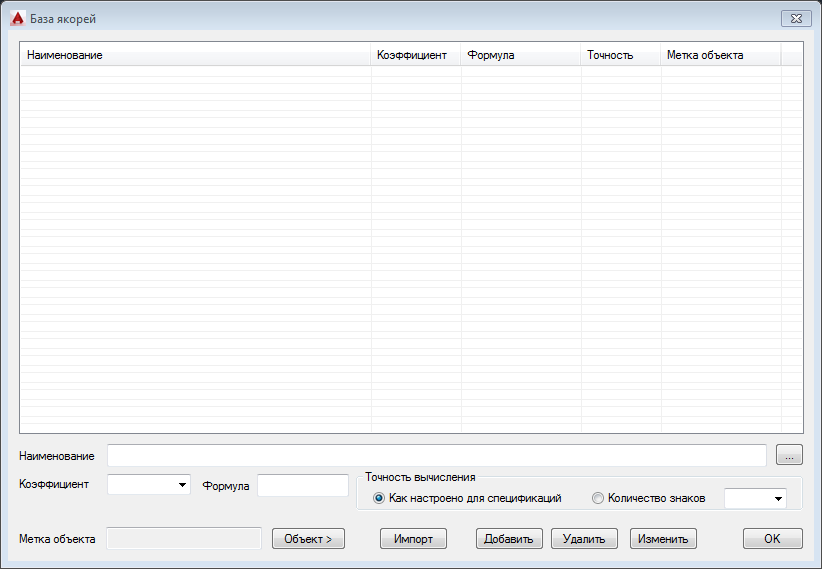Open the Количество знаков precision dropdown
Image resolution: width=822 pixels, height=569 pixels.
[x=755, y=498]
